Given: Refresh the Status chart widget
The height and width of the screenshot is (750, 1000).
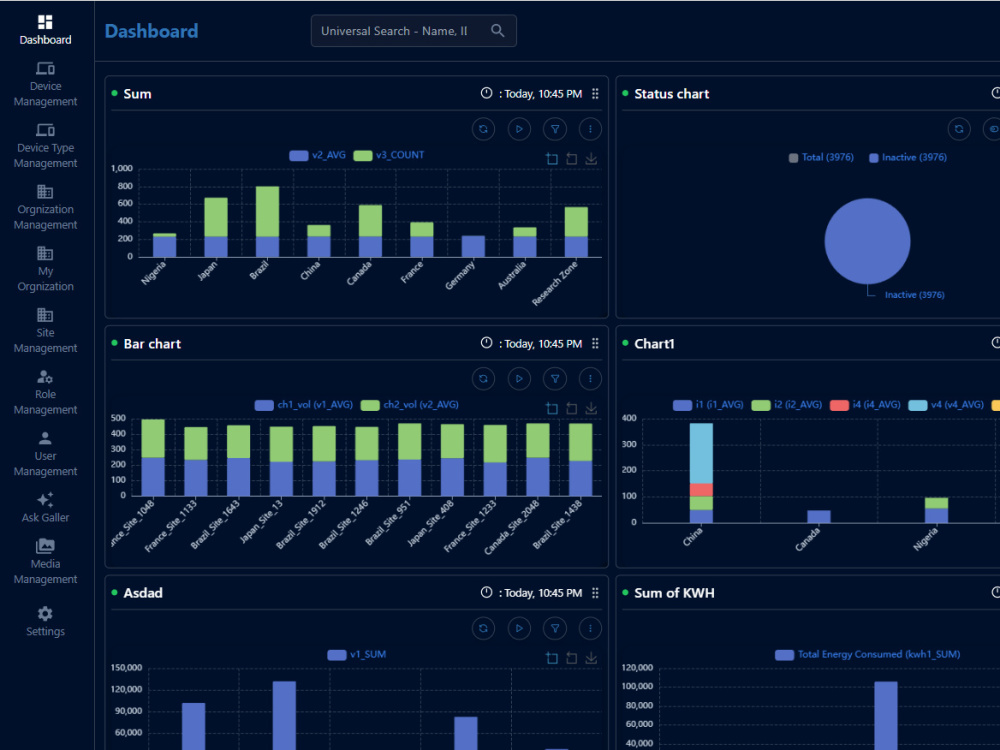Looking at the screenshot, I should point(959,129).
